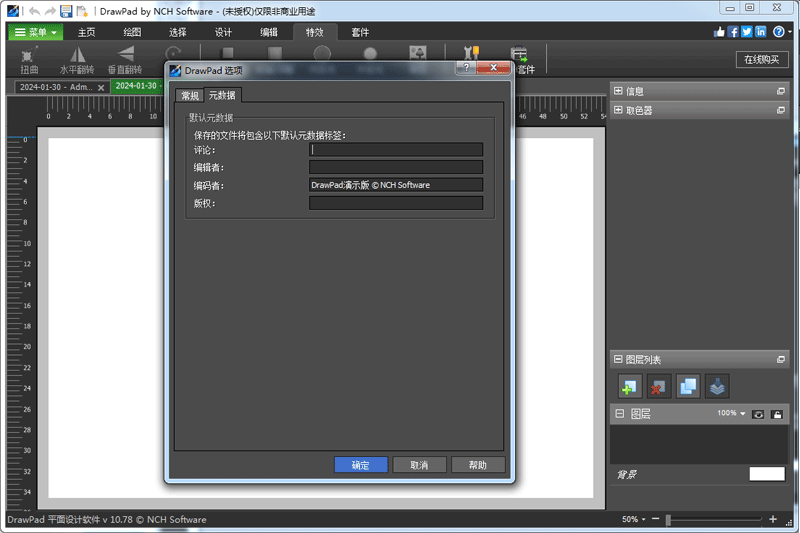Click the thumbs-up like icon
The height and width of the screenshot is (533, 800).
point(719,32)
